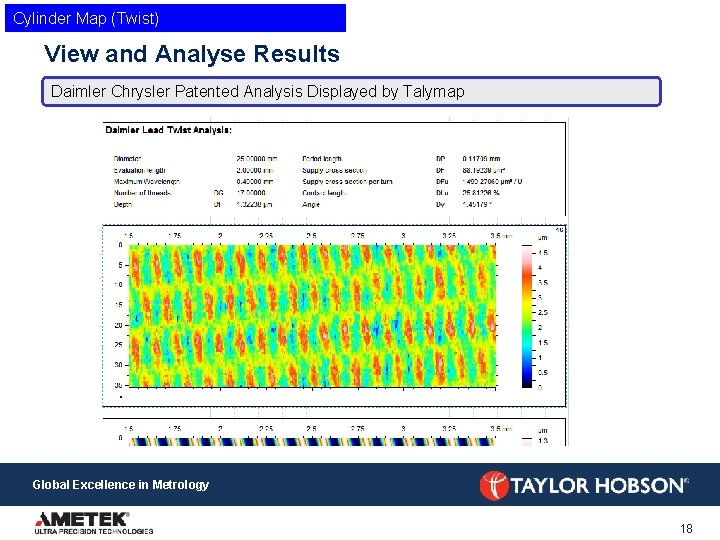The width and height of the screenshot is (720, 540).
Task: Click the Global Excellence in Metrology tagline
Action: (x=120, y=484)
